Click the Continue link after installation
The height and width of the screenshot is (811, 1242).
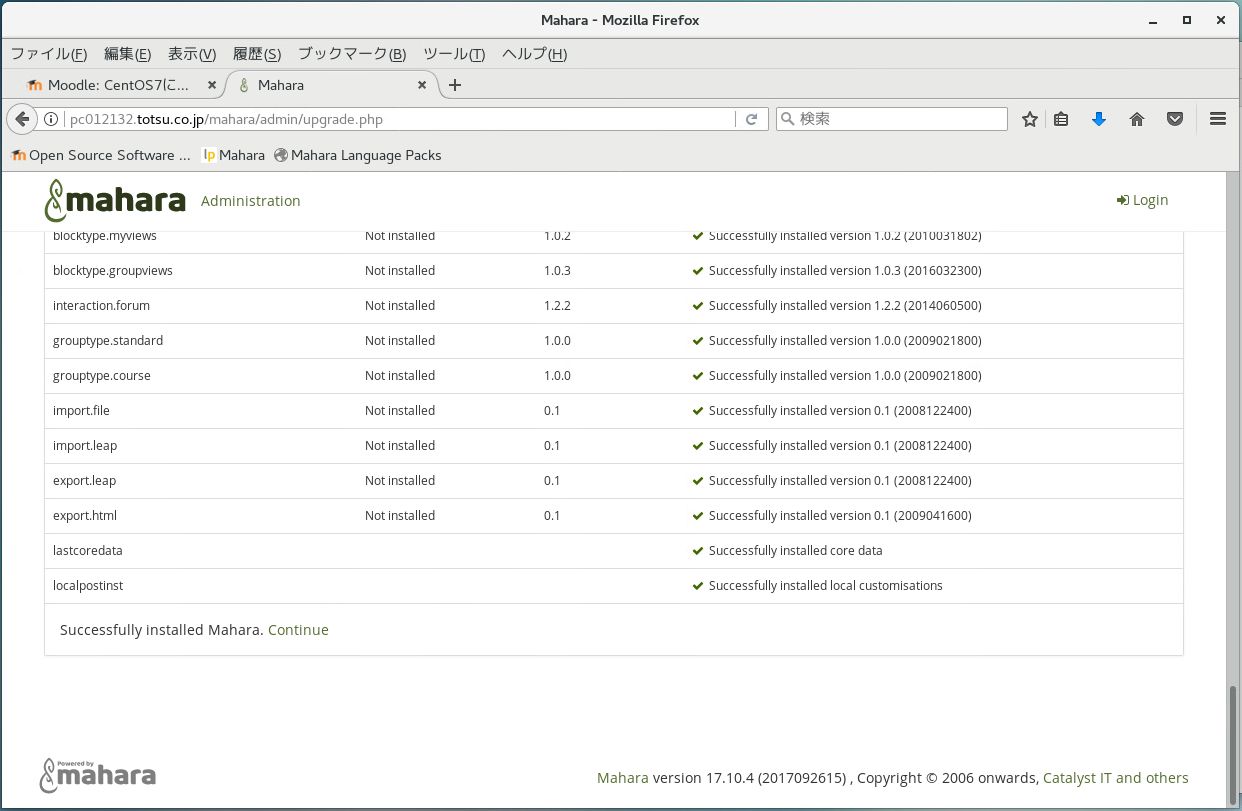[298, 630]
